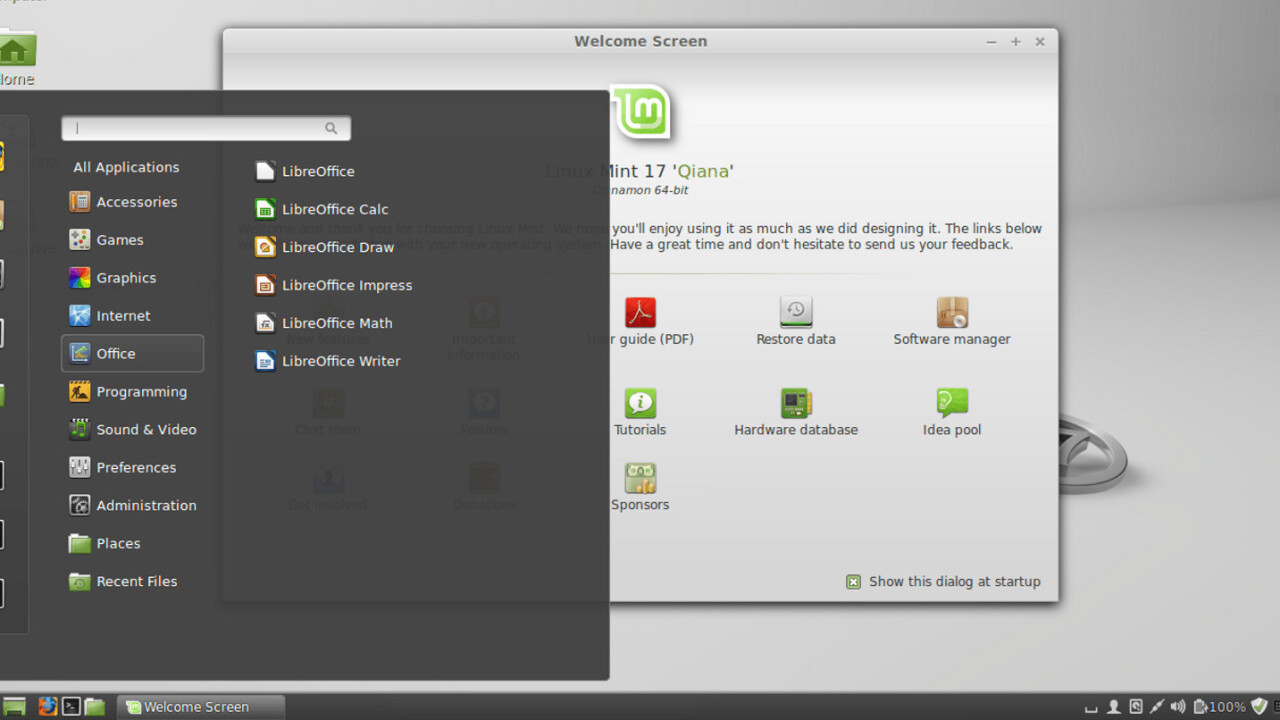The width and height of the screenshot is (1280, 720).
Task: Open the Idea pool icon
Action: (951, 404)
